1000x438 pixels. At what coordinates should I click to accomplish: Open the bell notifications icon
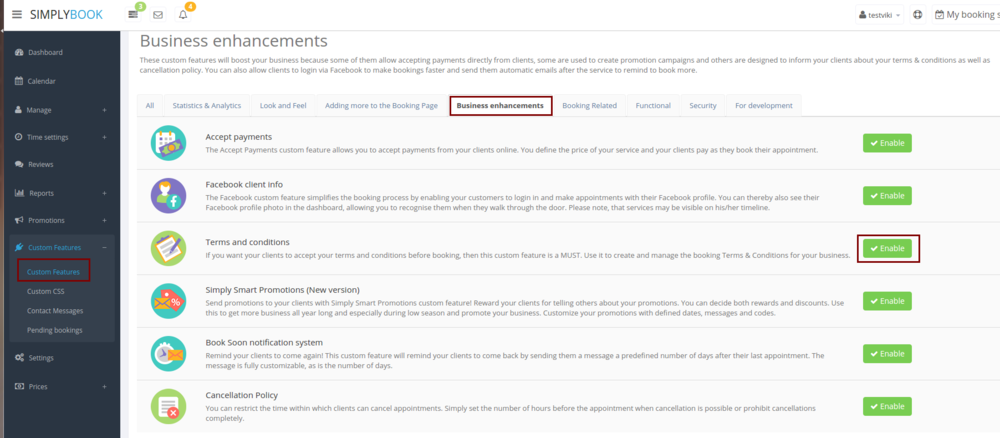coord(183,15)
